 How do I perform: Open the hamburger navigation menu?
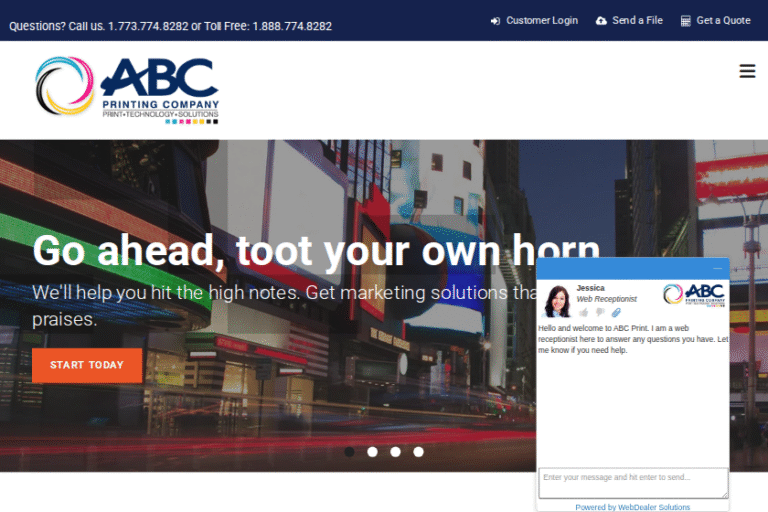click(x=747, y=71)
